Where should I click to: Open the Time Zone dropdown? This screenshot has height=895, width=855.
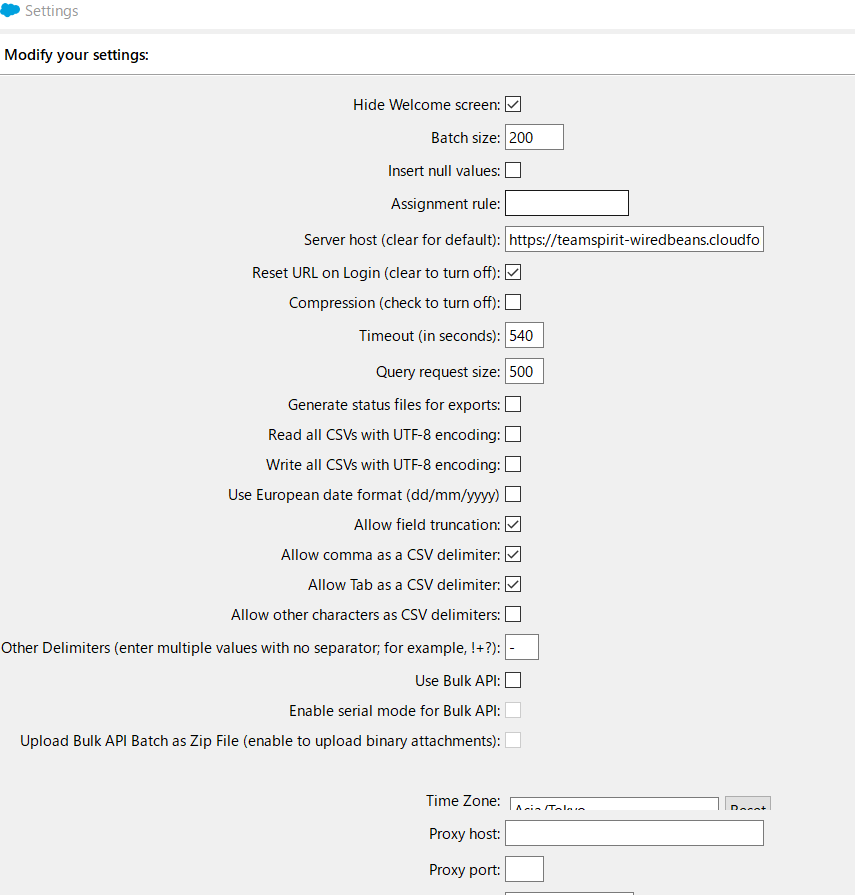click(x=613, y=803)
